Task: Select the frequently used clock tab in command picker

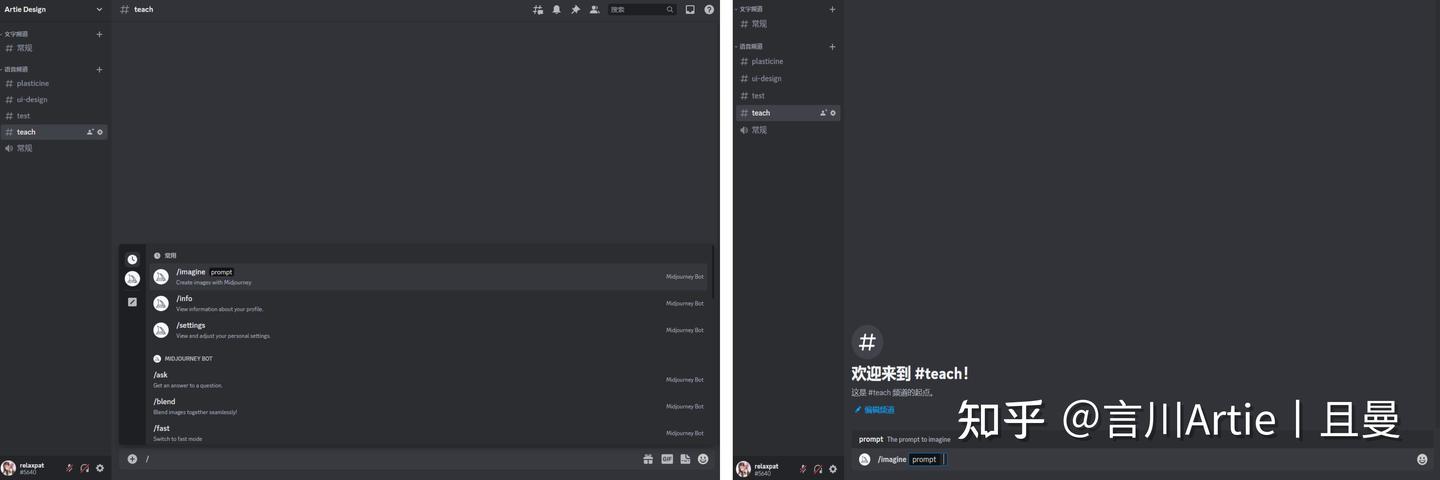Action: point(132,259)
